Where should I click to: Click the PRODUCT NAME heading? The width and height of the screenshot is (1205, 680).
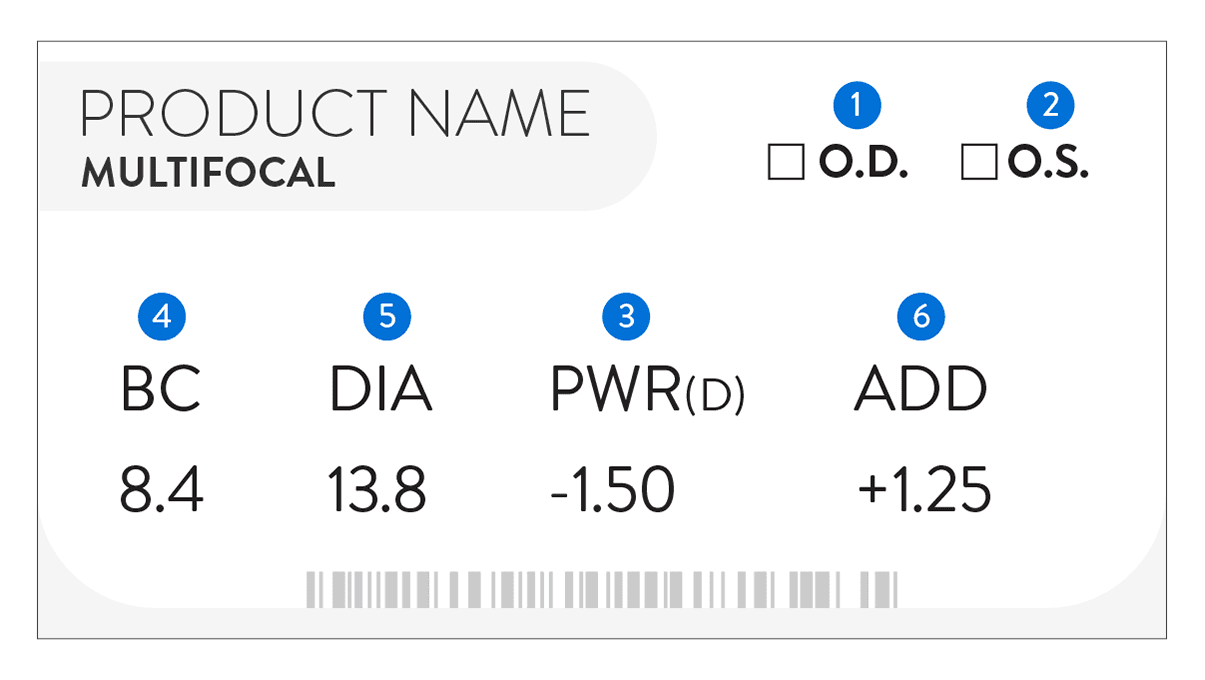335,113
